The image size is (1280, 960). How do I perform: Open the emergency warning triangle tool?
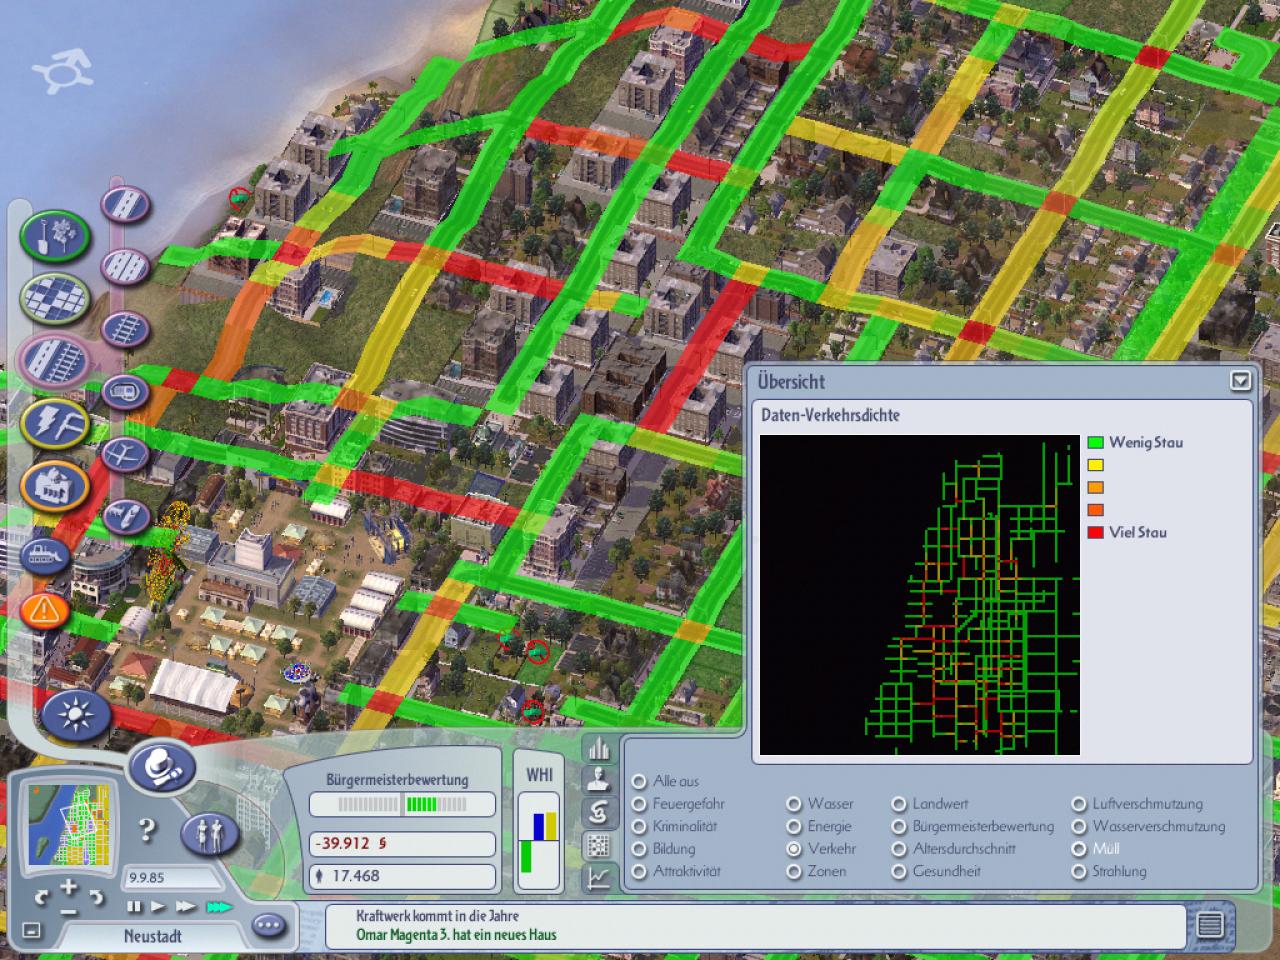click(45, 608)
